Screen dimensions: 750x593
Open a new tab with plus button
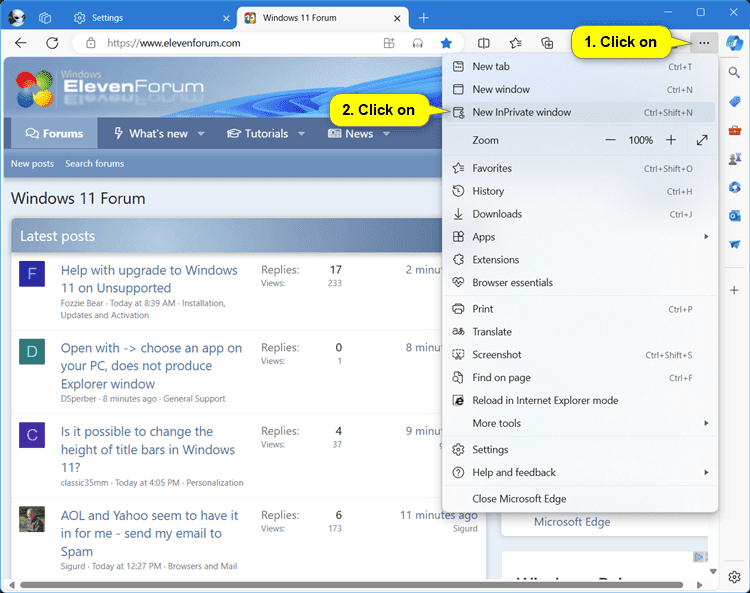pyautogui.click(x=423, y=18)
